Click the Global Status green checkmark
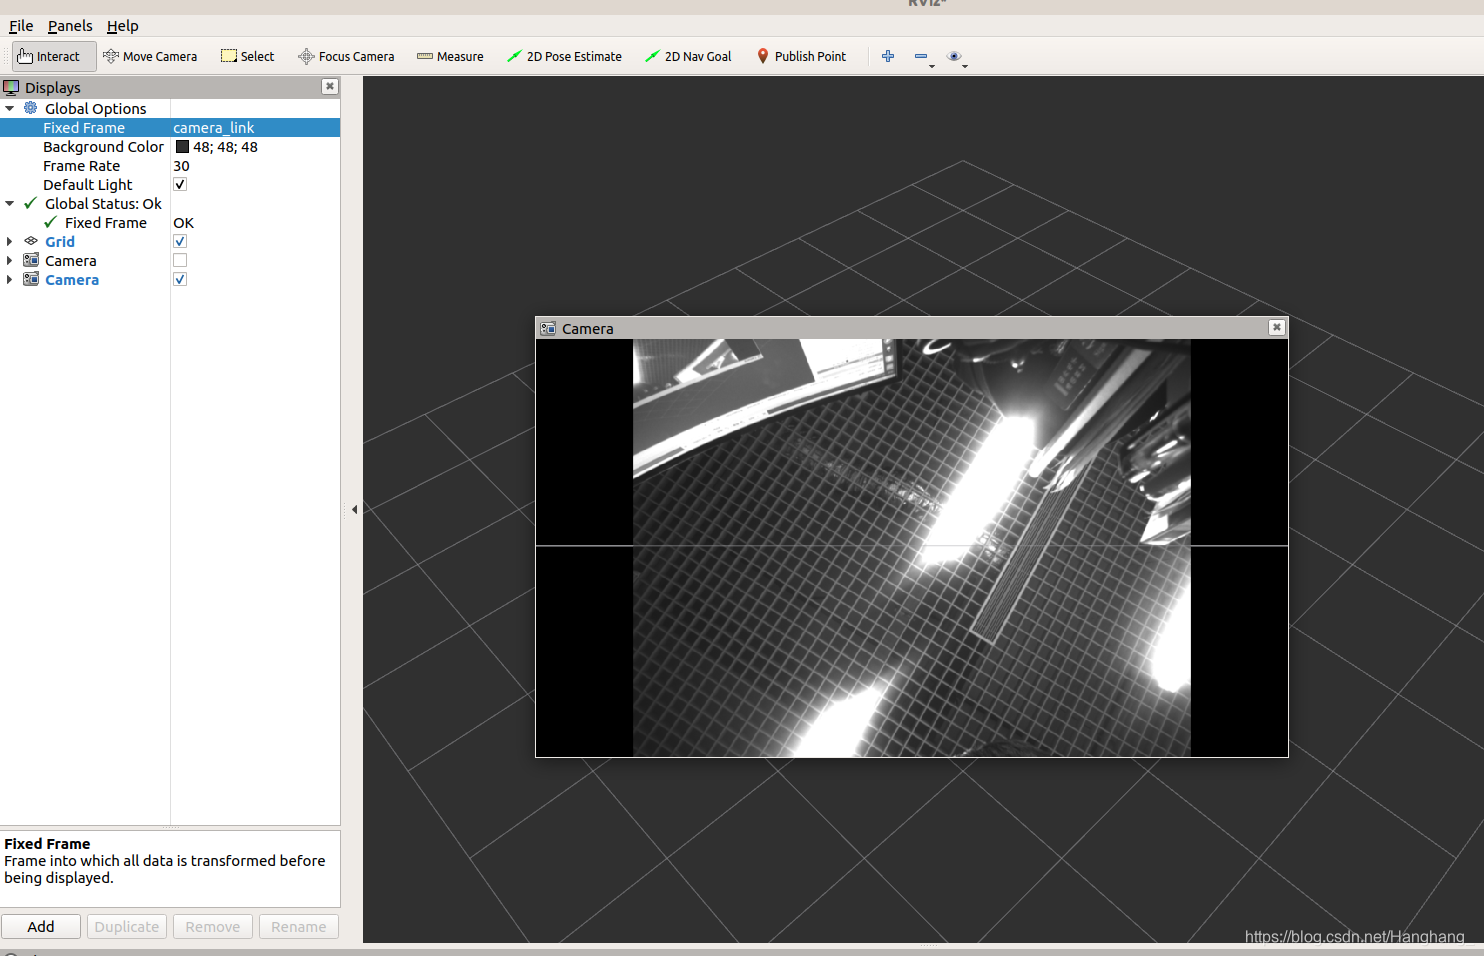Screen dimensions: 1484x956 [x=31, y=203]
